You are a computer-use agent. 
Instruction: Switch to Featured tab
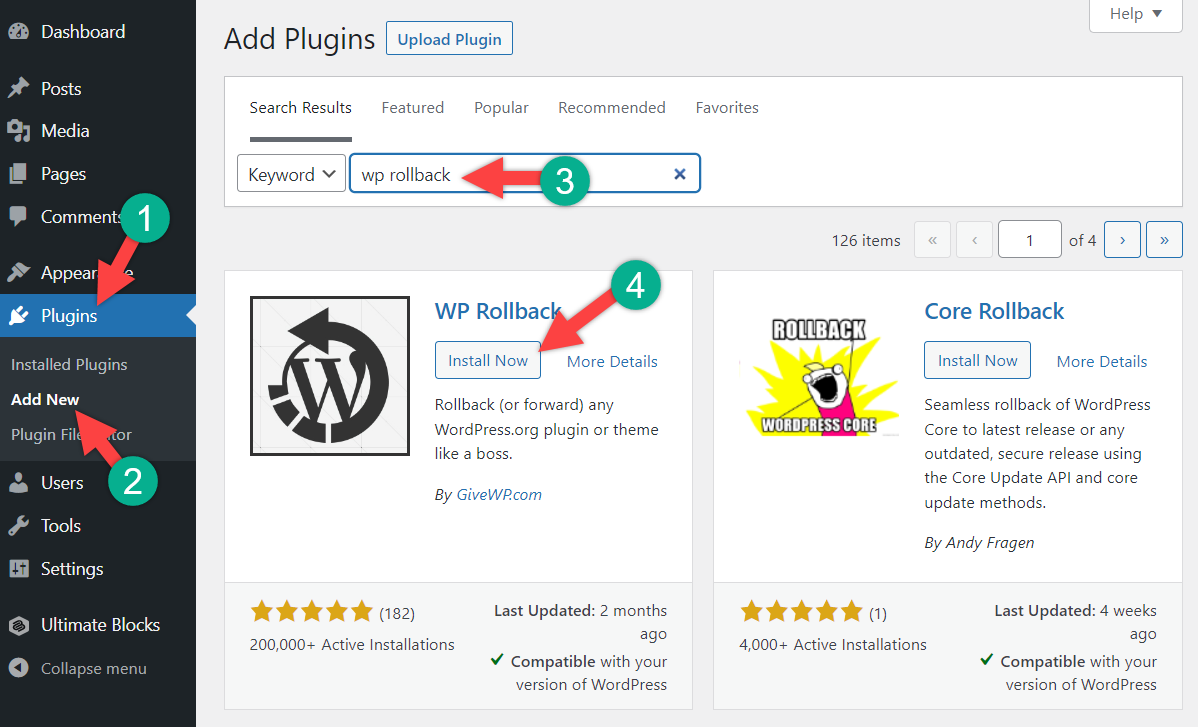(413, 108)
